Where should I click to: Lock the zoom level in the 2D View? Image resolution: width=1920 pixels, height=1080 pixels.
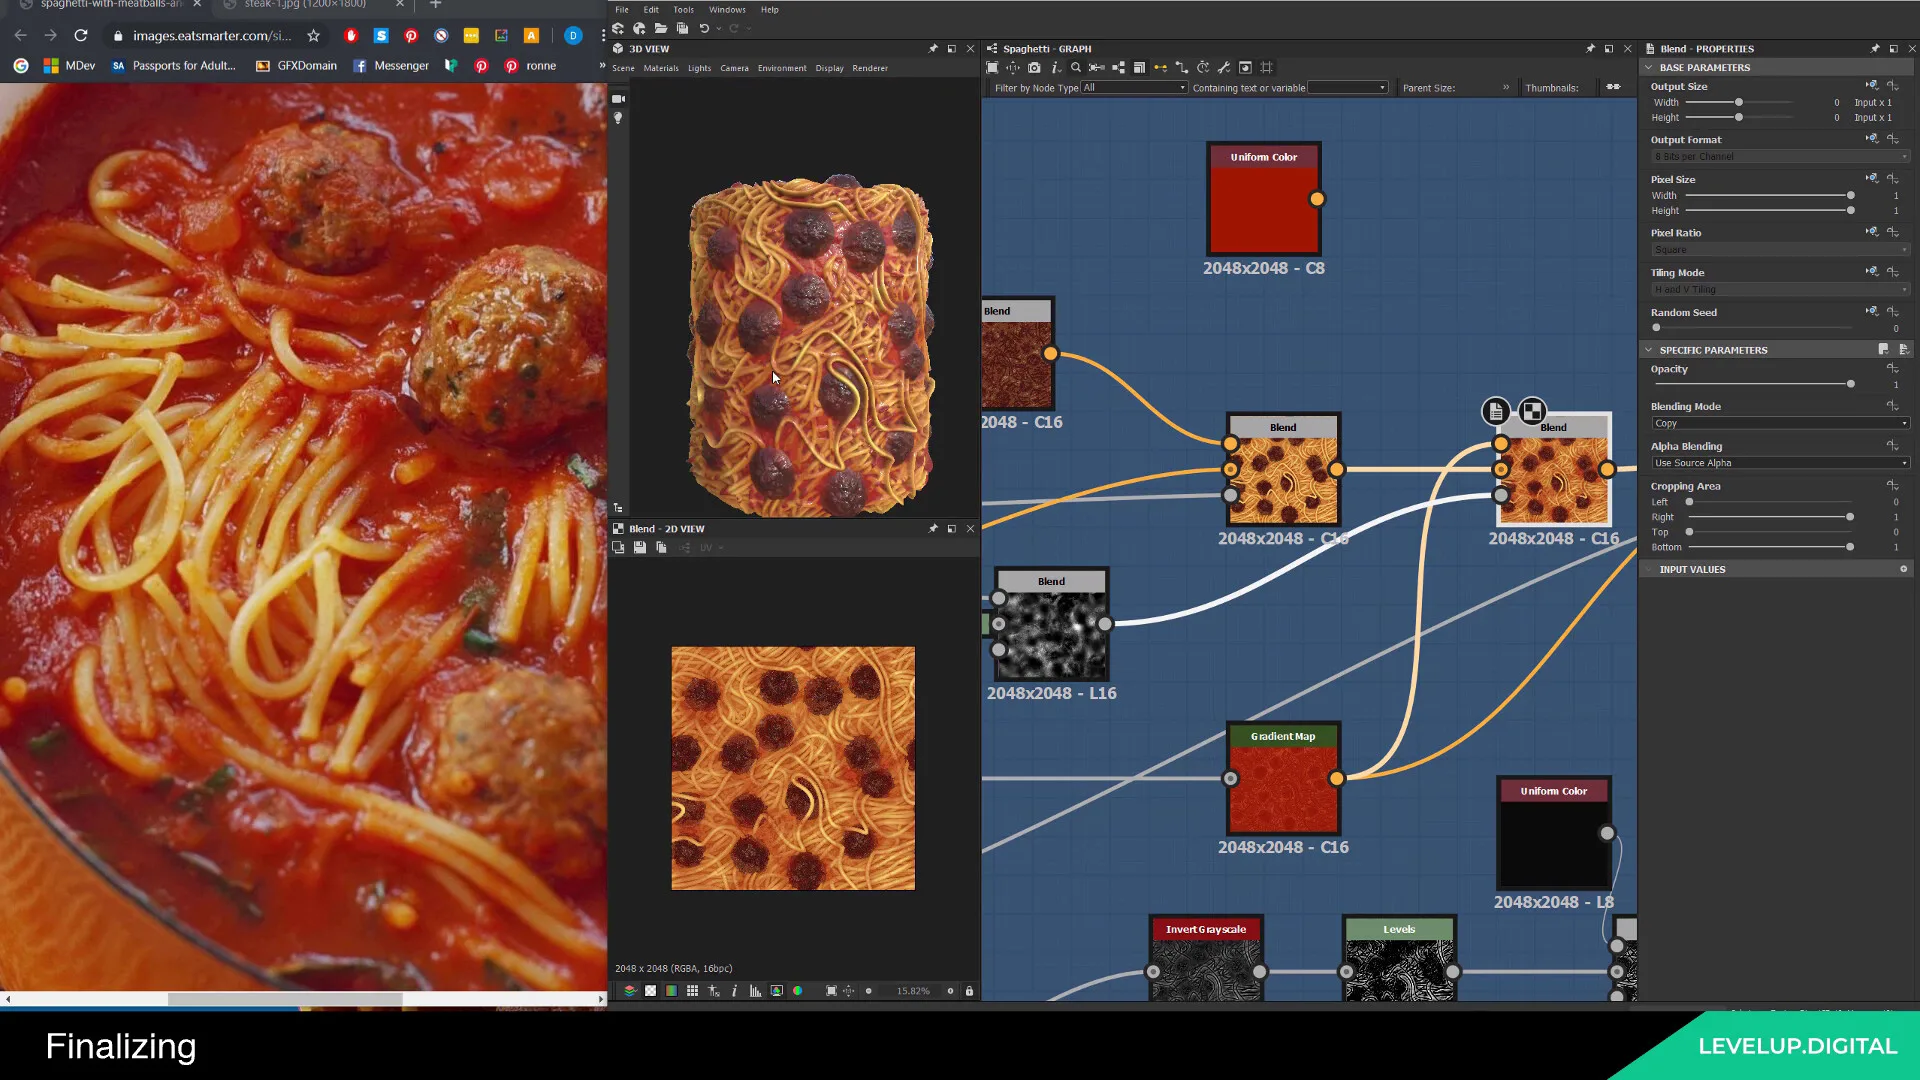point(968,991)
